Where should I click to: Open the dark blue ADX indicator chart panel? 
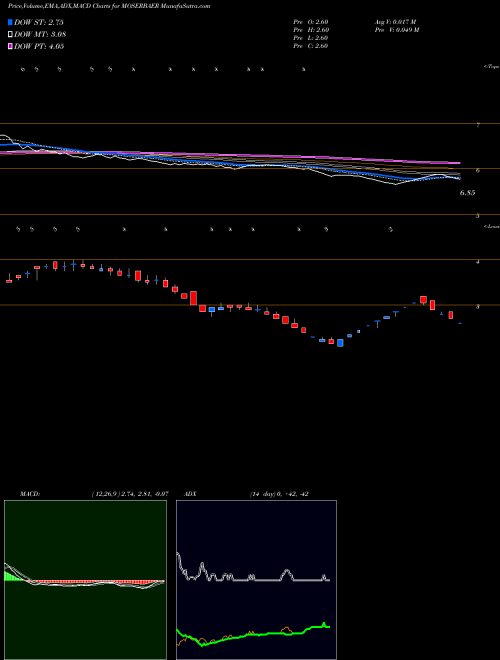pos(256,580)
